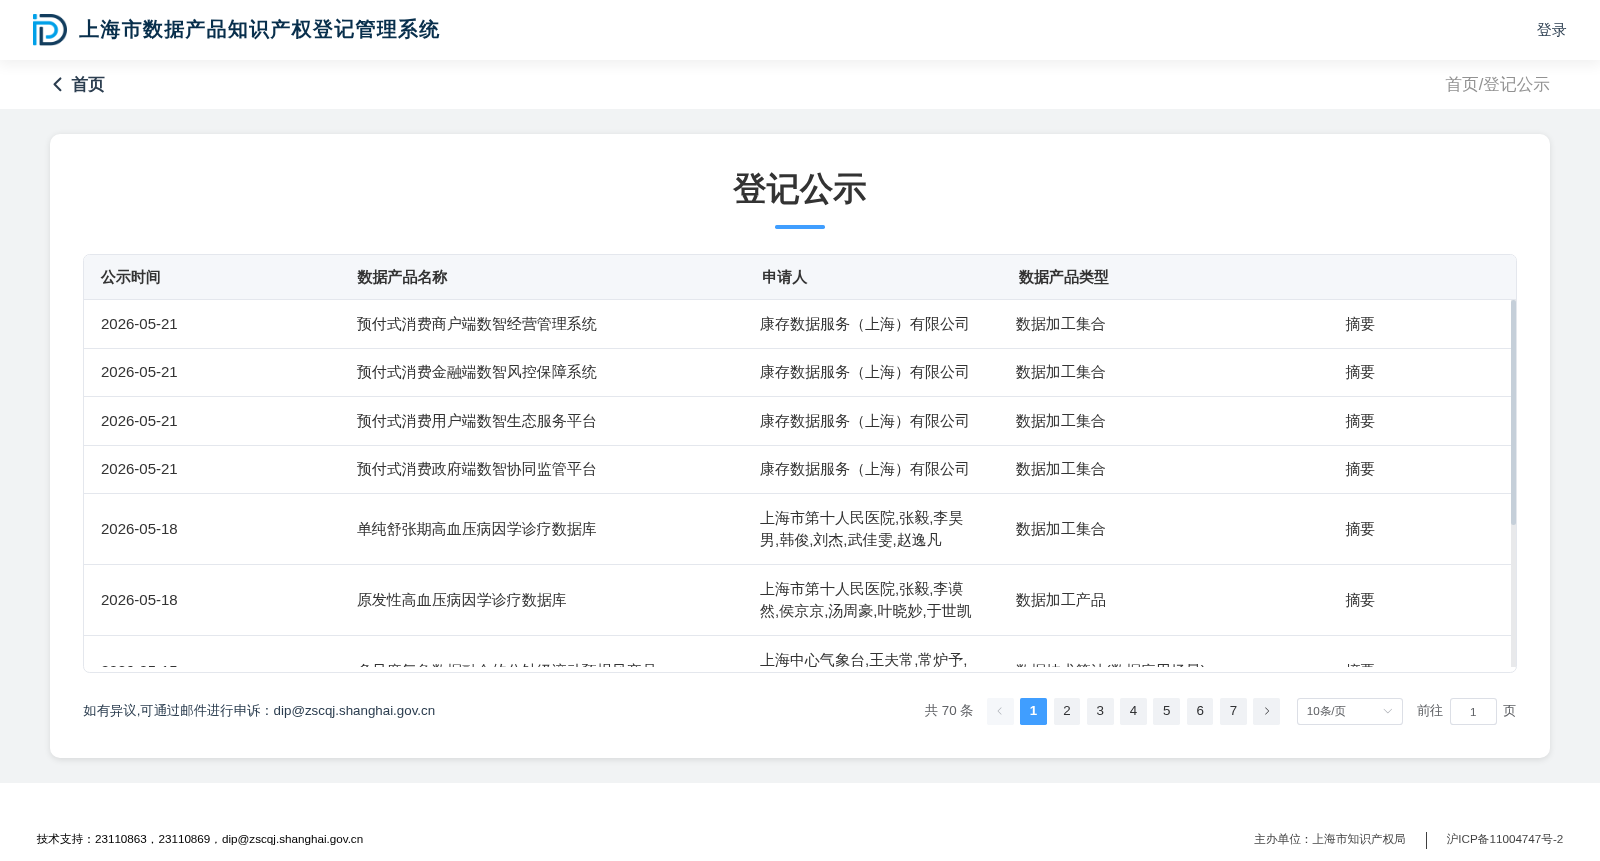Click the back chevron next to 首页
The height and width of the screenshot is (861, 1600).
pyautogui.click(x=58, y=85)
